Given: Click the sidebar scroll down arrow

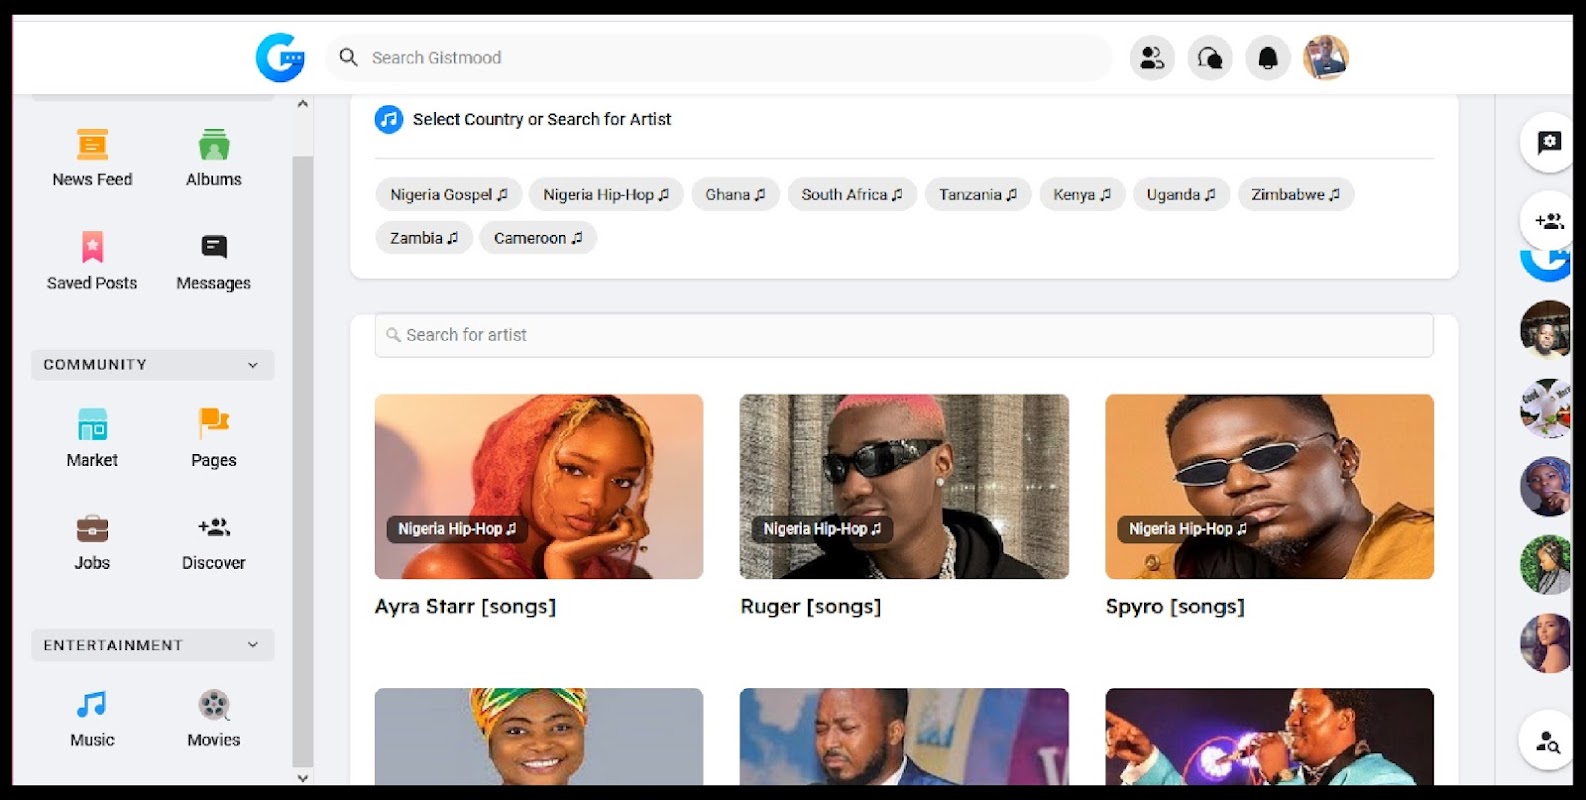Looking at the screenshot, I should click(303, 777).
